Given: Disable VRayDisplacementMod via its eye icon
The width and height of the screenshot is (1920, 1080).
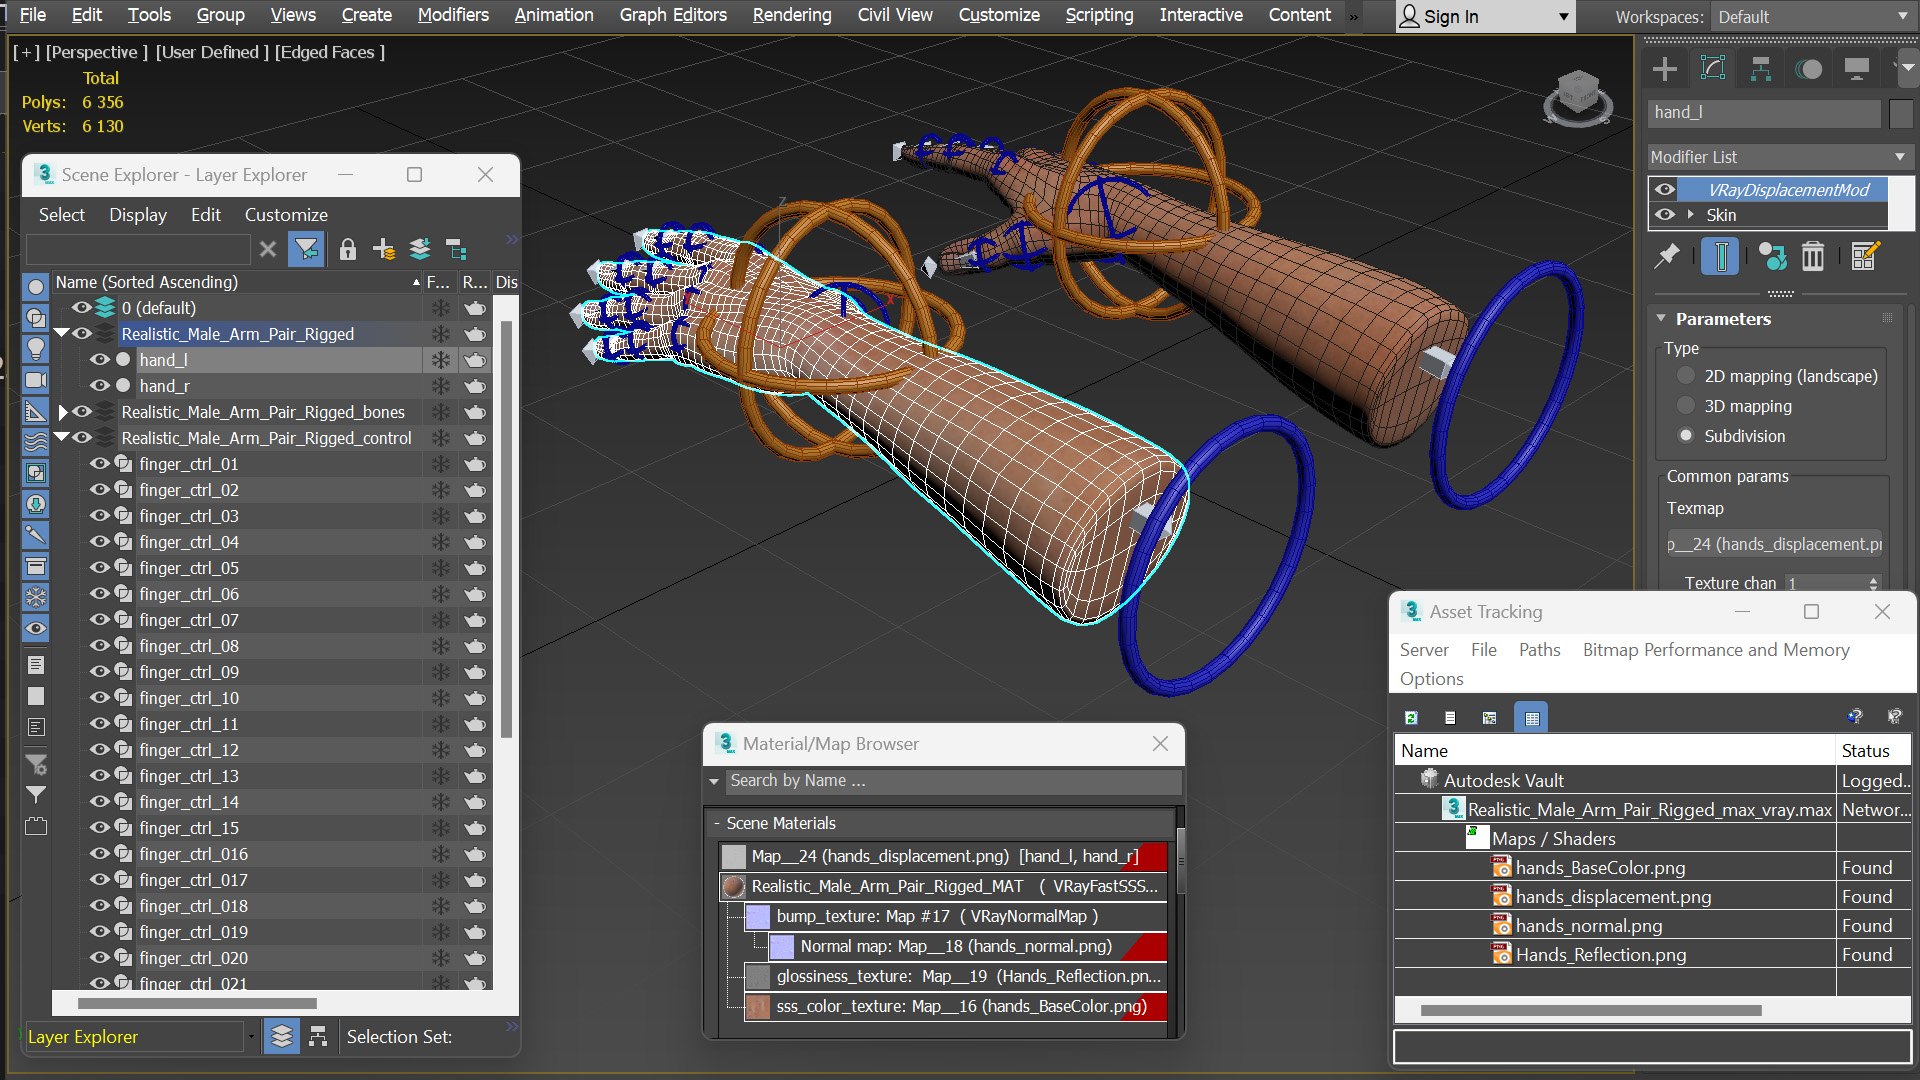Looking at the screenshot, I should 1664,189.
